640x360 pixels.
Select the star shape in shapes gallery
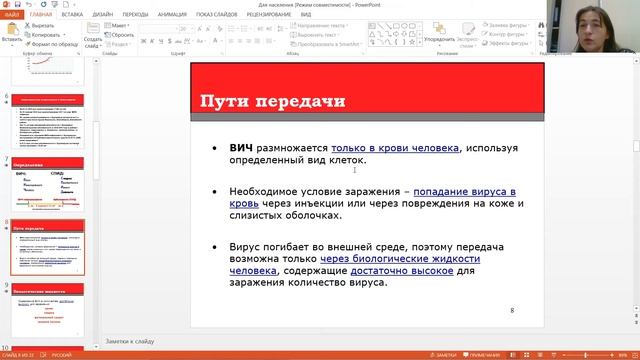click(412, 42)
